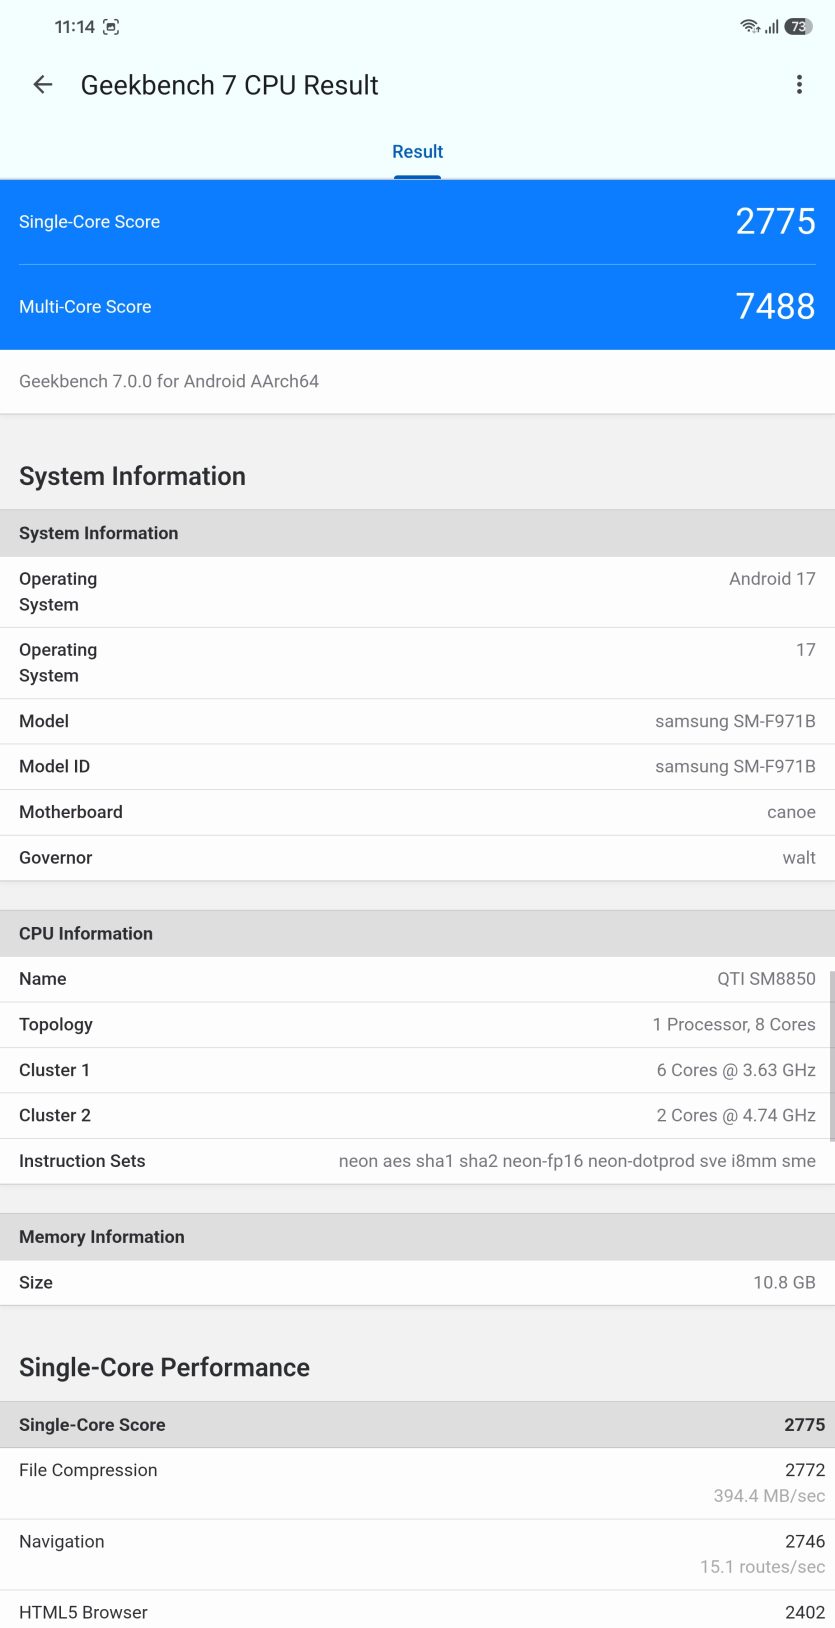
Task: Tap the 394.4 MB/sec throughput value
Action: click(769, 1496)
